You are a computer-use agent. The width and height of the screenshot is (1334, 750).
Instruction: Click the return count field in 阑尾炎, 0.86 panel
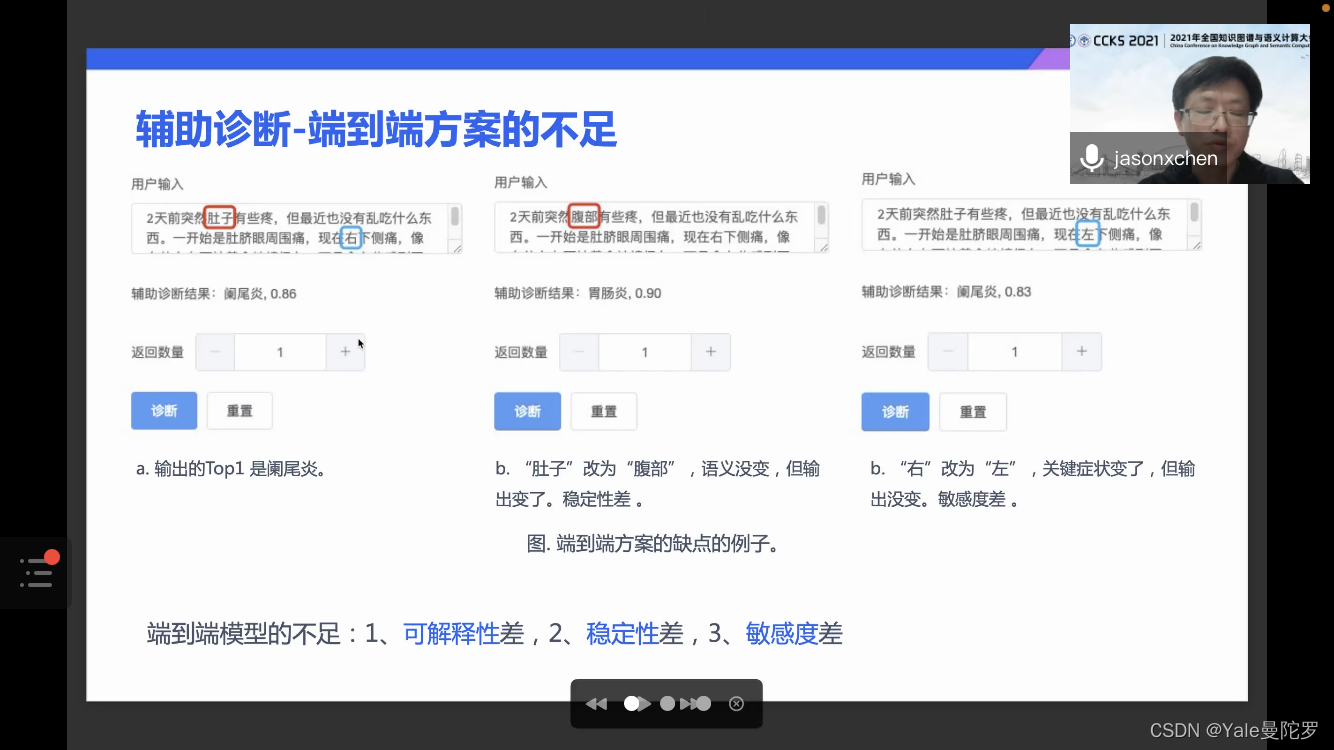(x=280, y=352)
